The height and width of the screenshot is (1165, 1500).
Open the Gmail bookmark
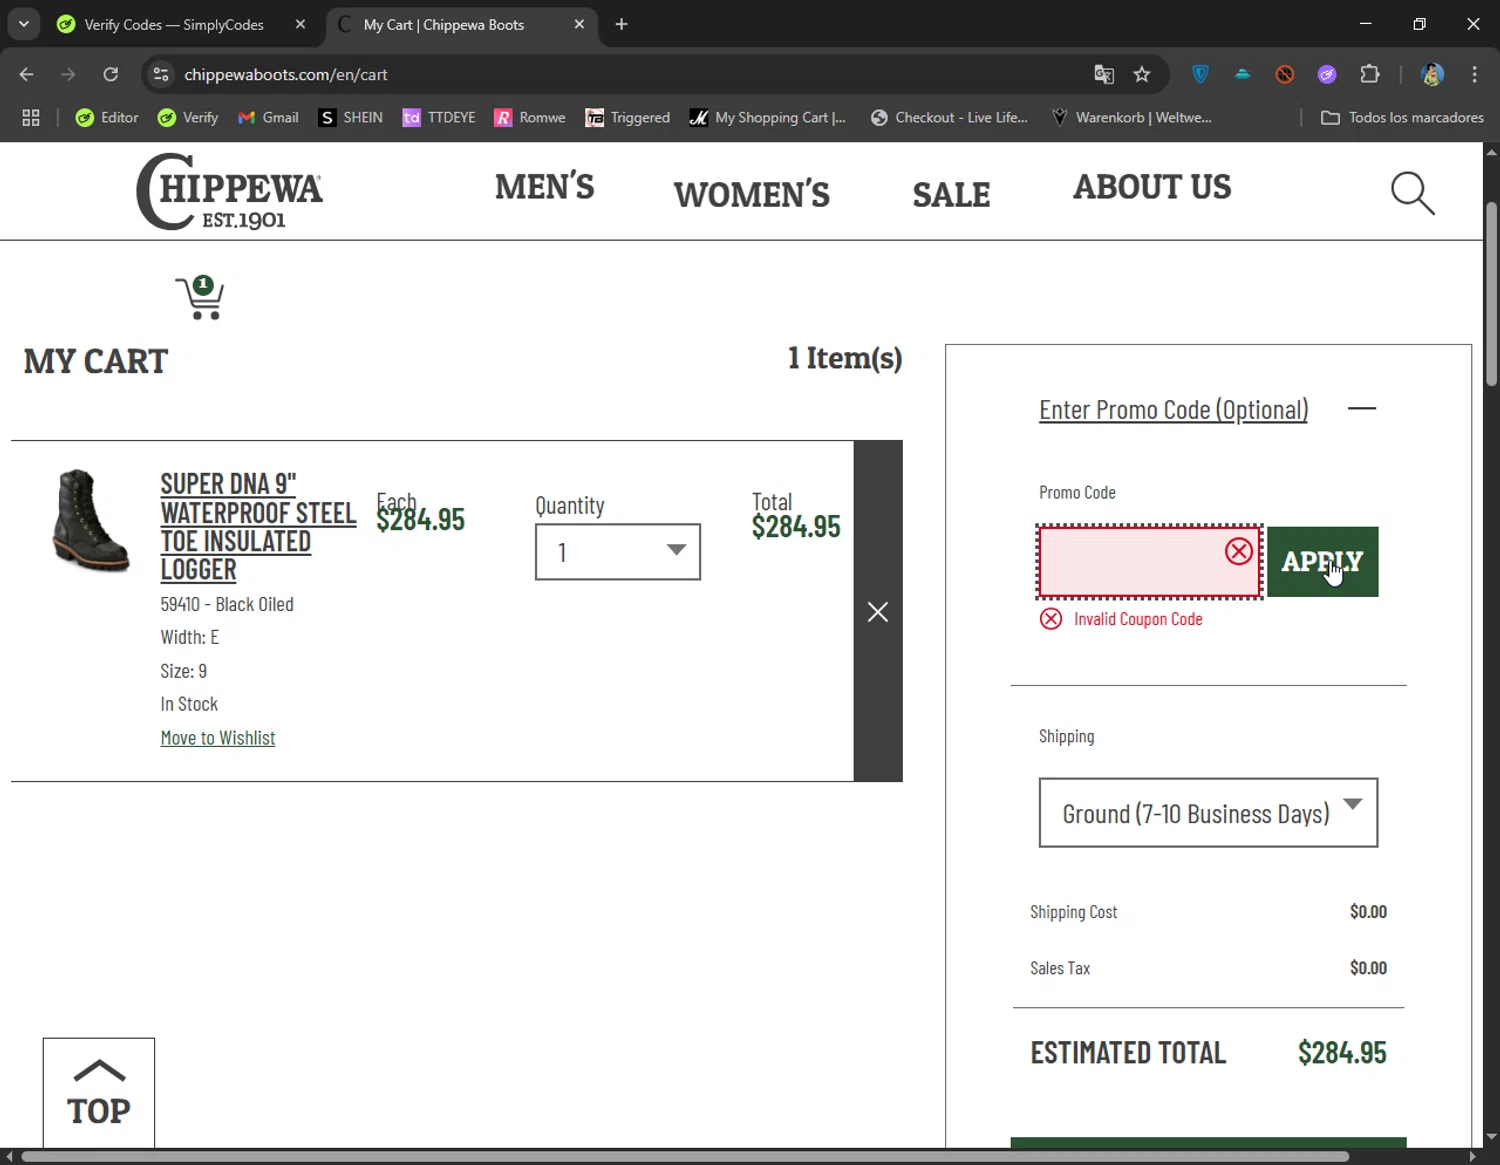pos(268,117)
